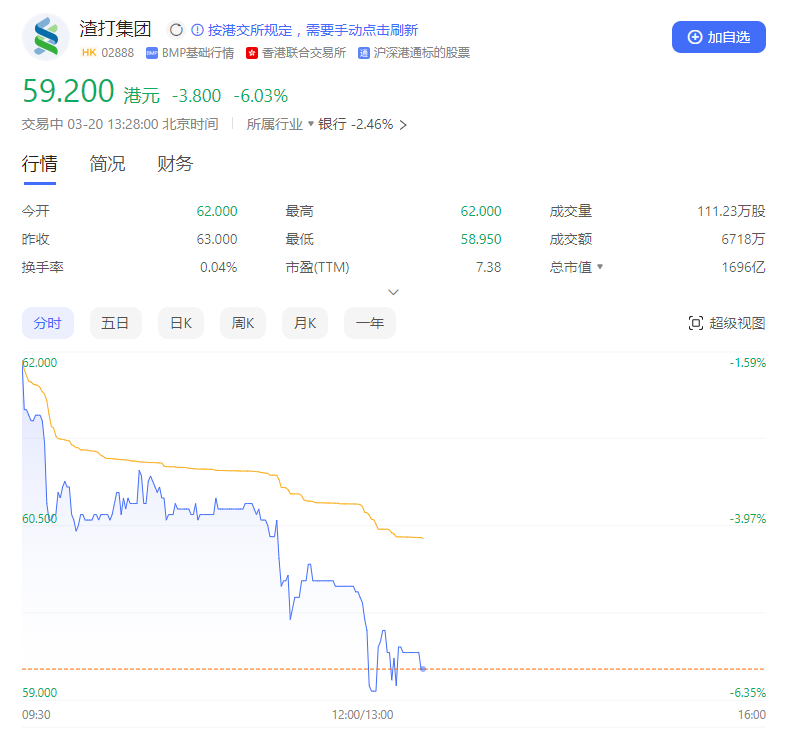Click current price 59.200
This screenshot has height=731, width=788.
(68, 91)
